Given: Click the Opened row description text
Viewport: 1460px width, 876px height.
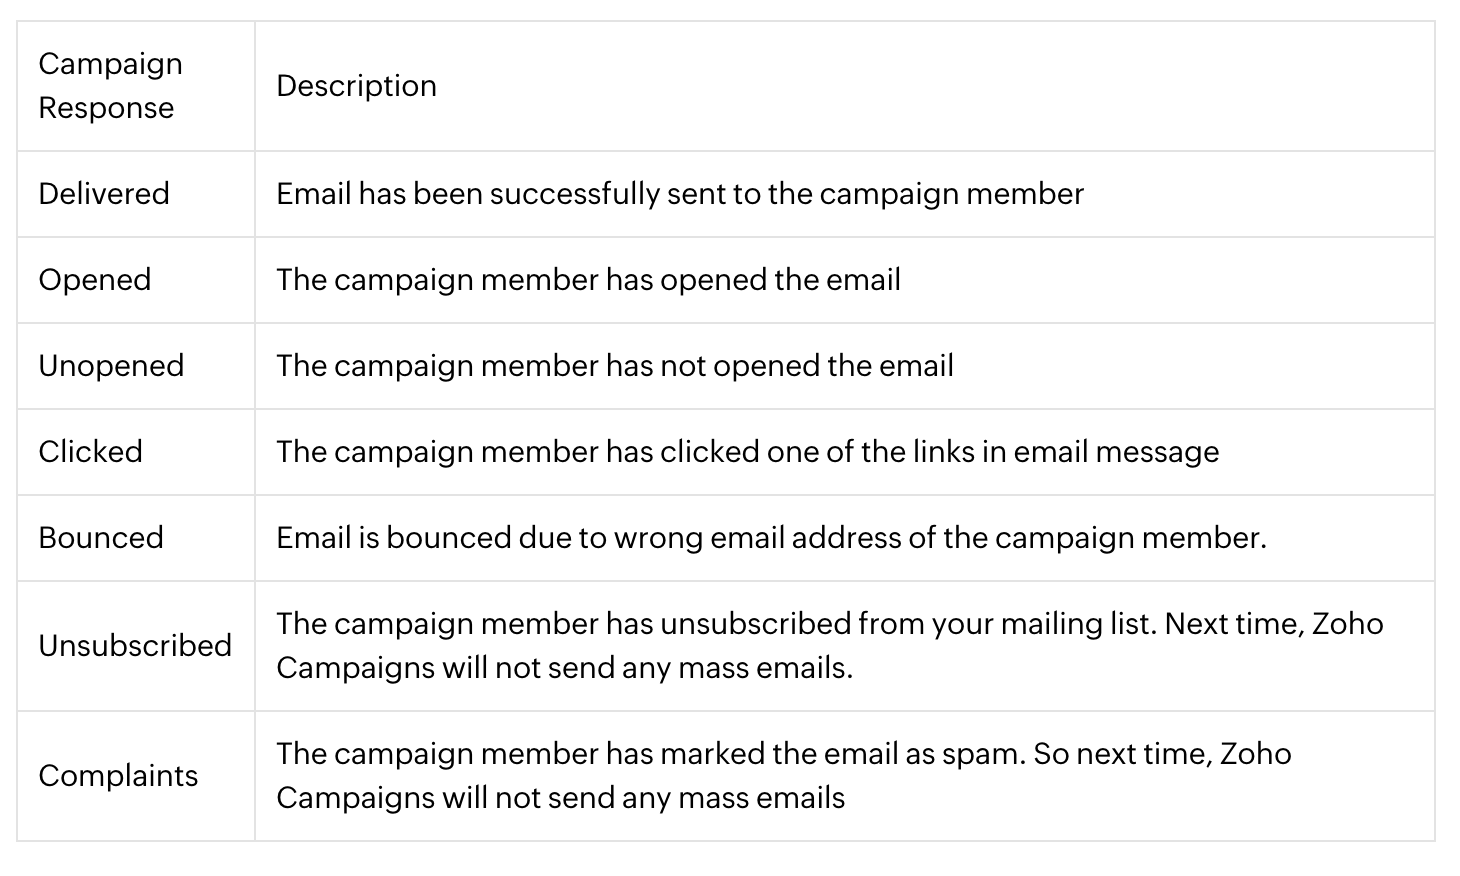Looking at the screenshot, I should coord(588,280).
